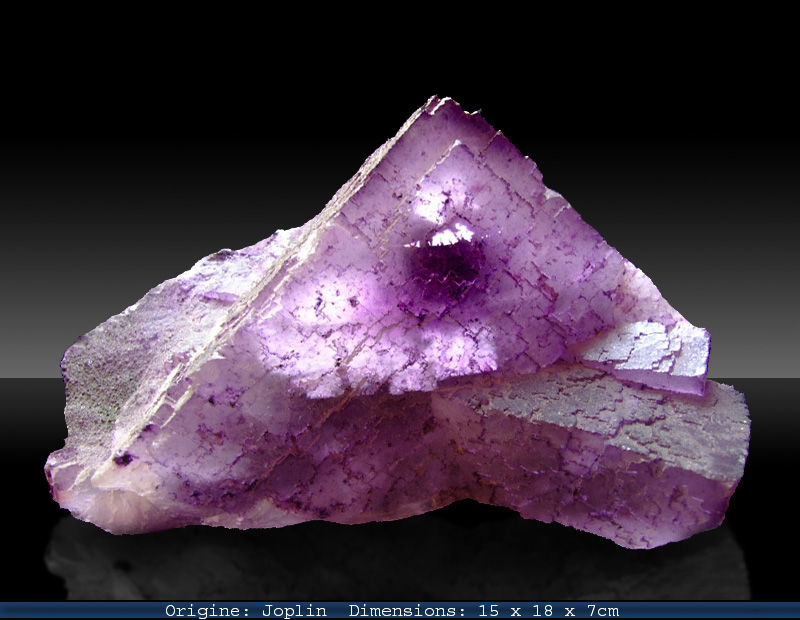Screen dimensions: 800x620
Task: Click the 'Dimensions: 15 x 18 x 7cm' text
Action: (484, 611)
